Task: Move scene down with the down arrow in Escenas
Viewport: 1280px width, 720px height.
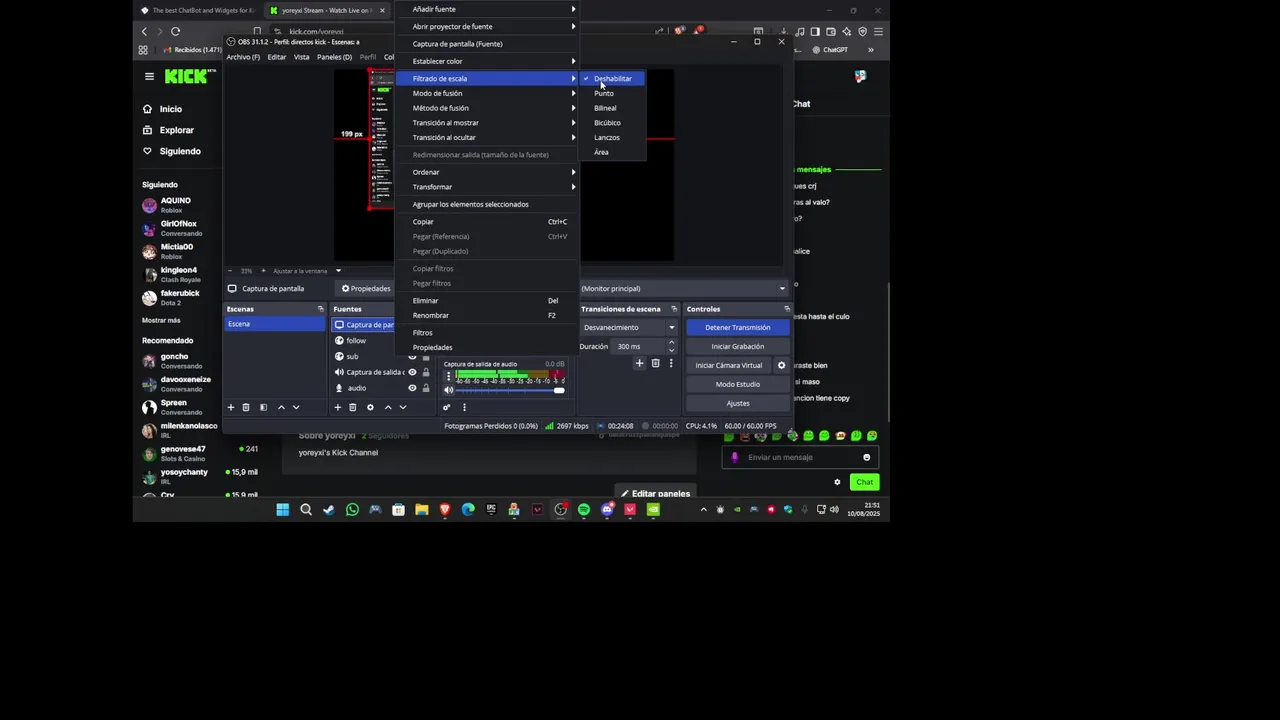Action: click(296, 407)
